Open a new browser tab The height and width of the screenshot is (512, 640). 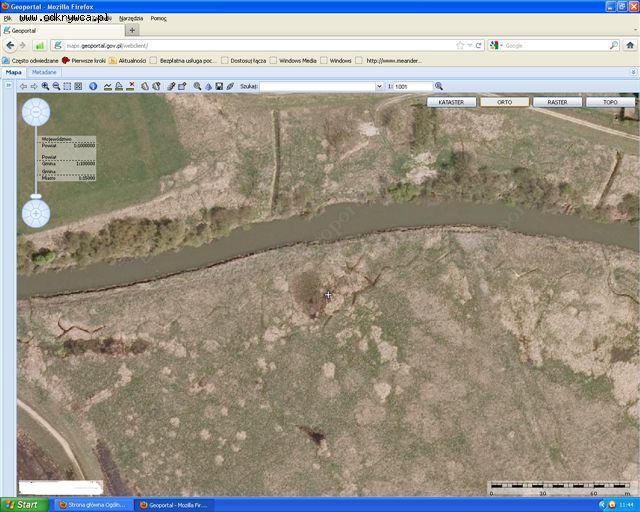132,30
